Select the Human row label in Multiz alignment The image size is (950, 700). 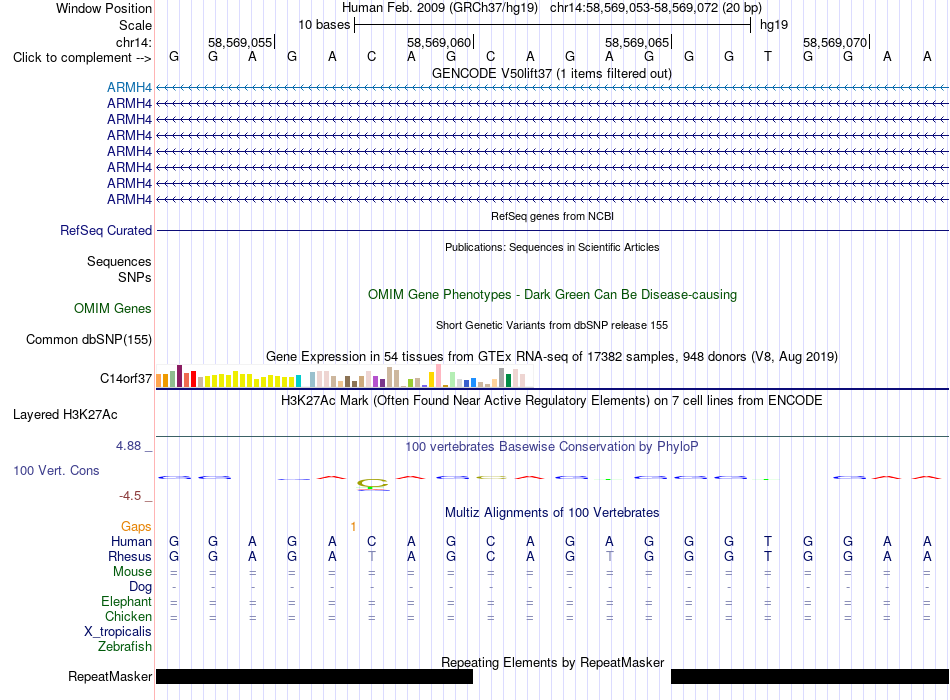point(131,541)
